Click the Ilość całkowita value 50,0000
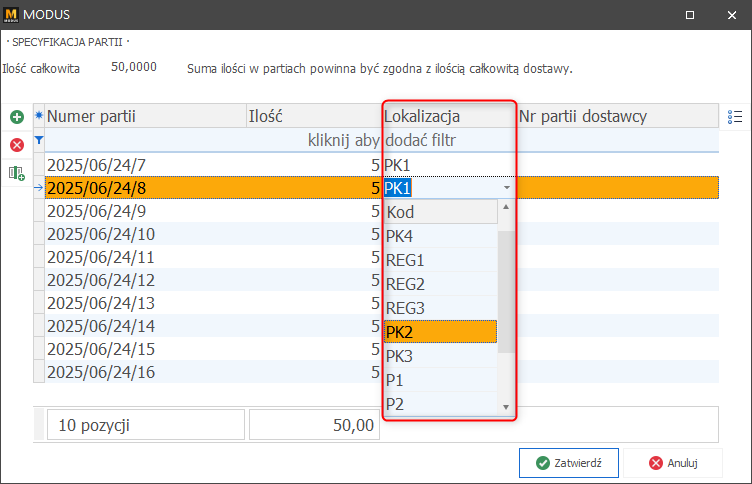 coord(134,67)
